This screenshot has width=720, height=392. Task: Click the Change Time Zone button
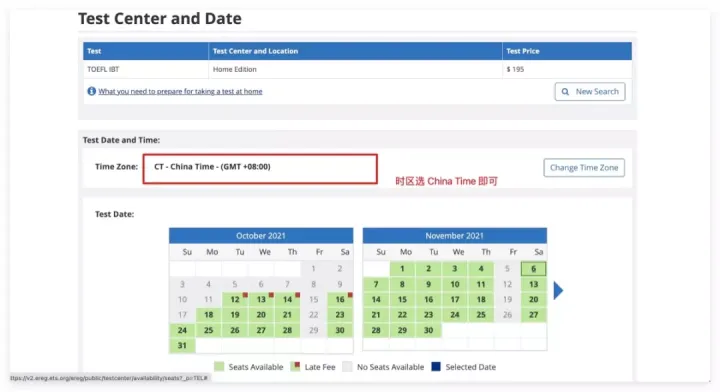tap(584, 168)
